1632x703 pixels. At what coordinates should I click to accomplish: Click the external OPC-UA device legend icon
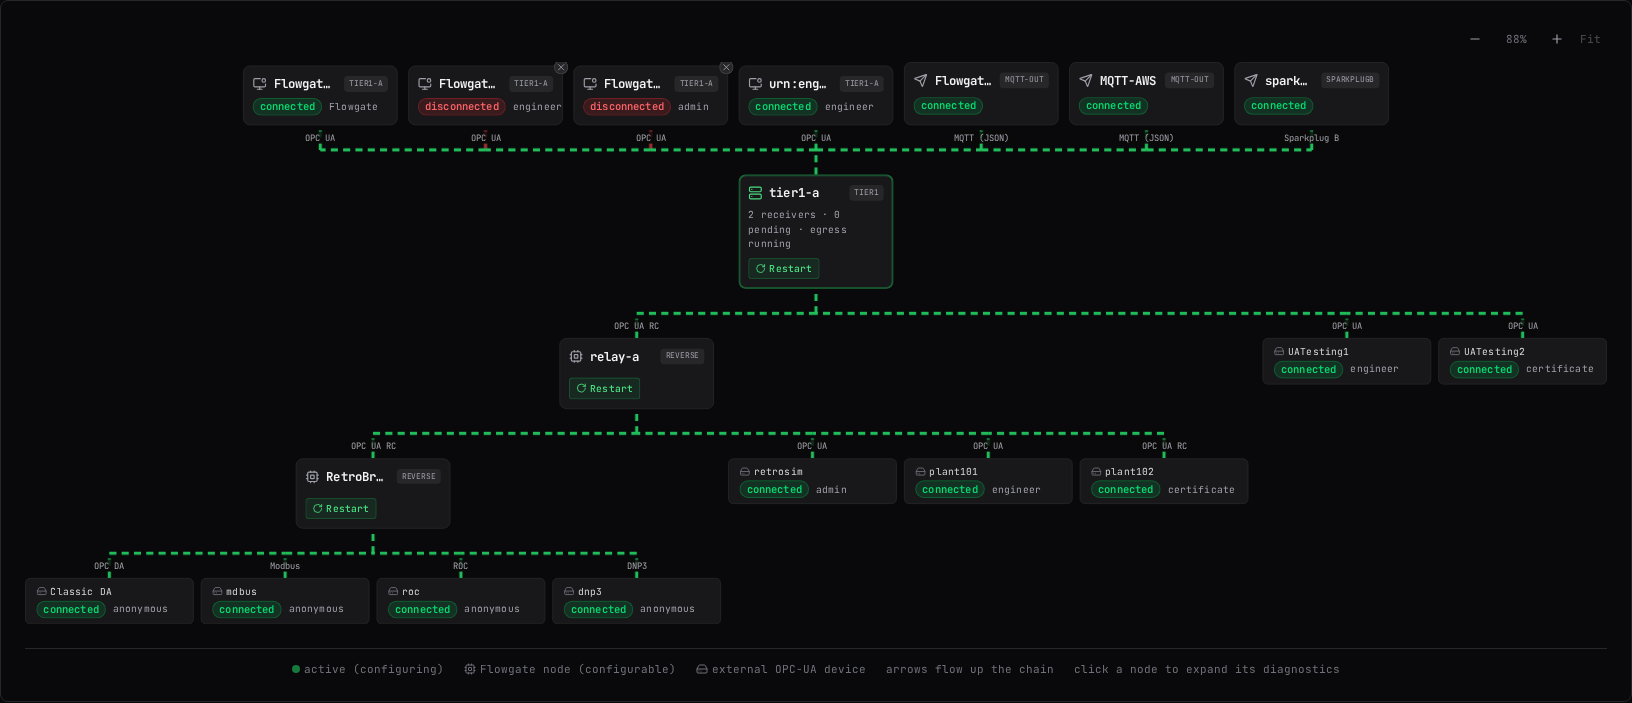pos(702,669)
